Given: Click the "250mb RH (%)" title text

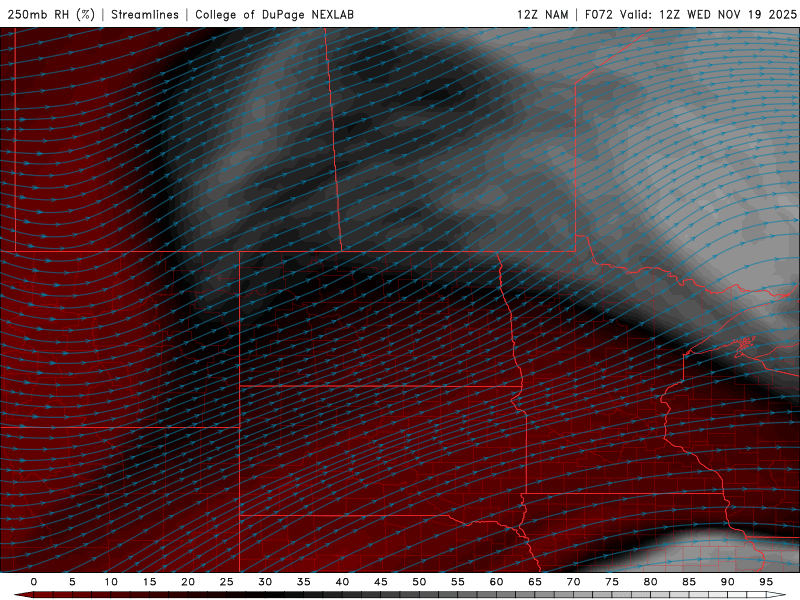Looking at the screenshot, I should [51, 14].
